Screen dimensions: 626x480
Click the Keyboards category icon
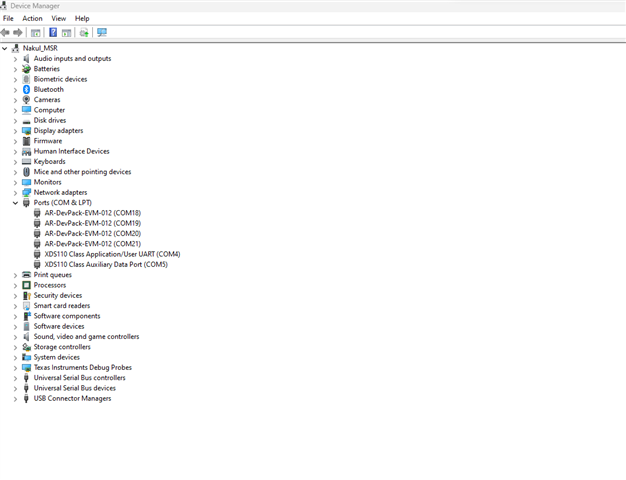pyautogui.click(x=26, y=162)
